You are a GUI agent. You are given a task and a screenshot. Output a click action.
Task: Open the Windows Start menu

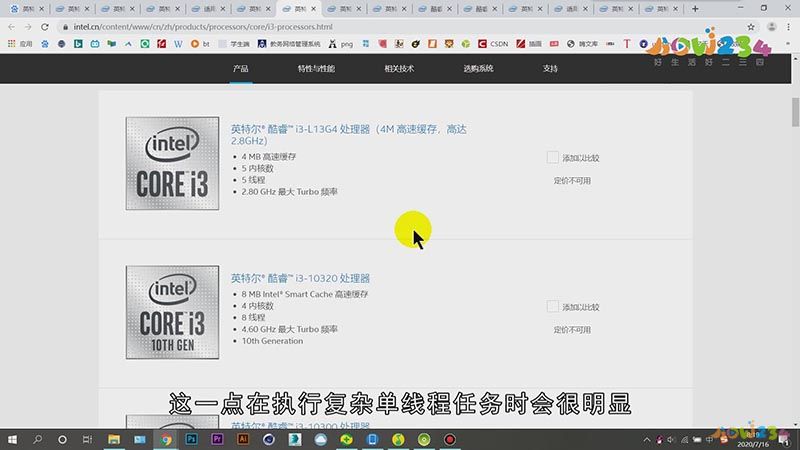point(12,439)
